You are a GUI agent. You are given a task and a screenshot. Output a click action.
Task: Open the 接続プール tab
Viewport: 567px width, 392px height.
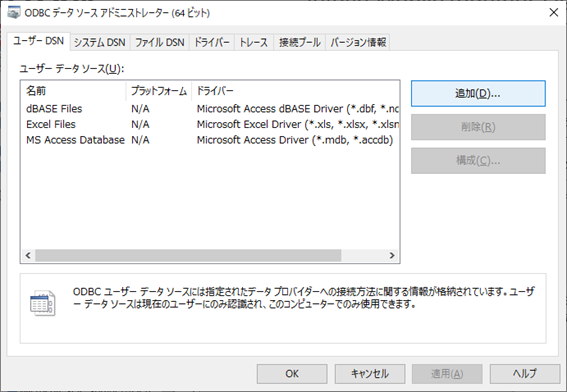[299, 42]
